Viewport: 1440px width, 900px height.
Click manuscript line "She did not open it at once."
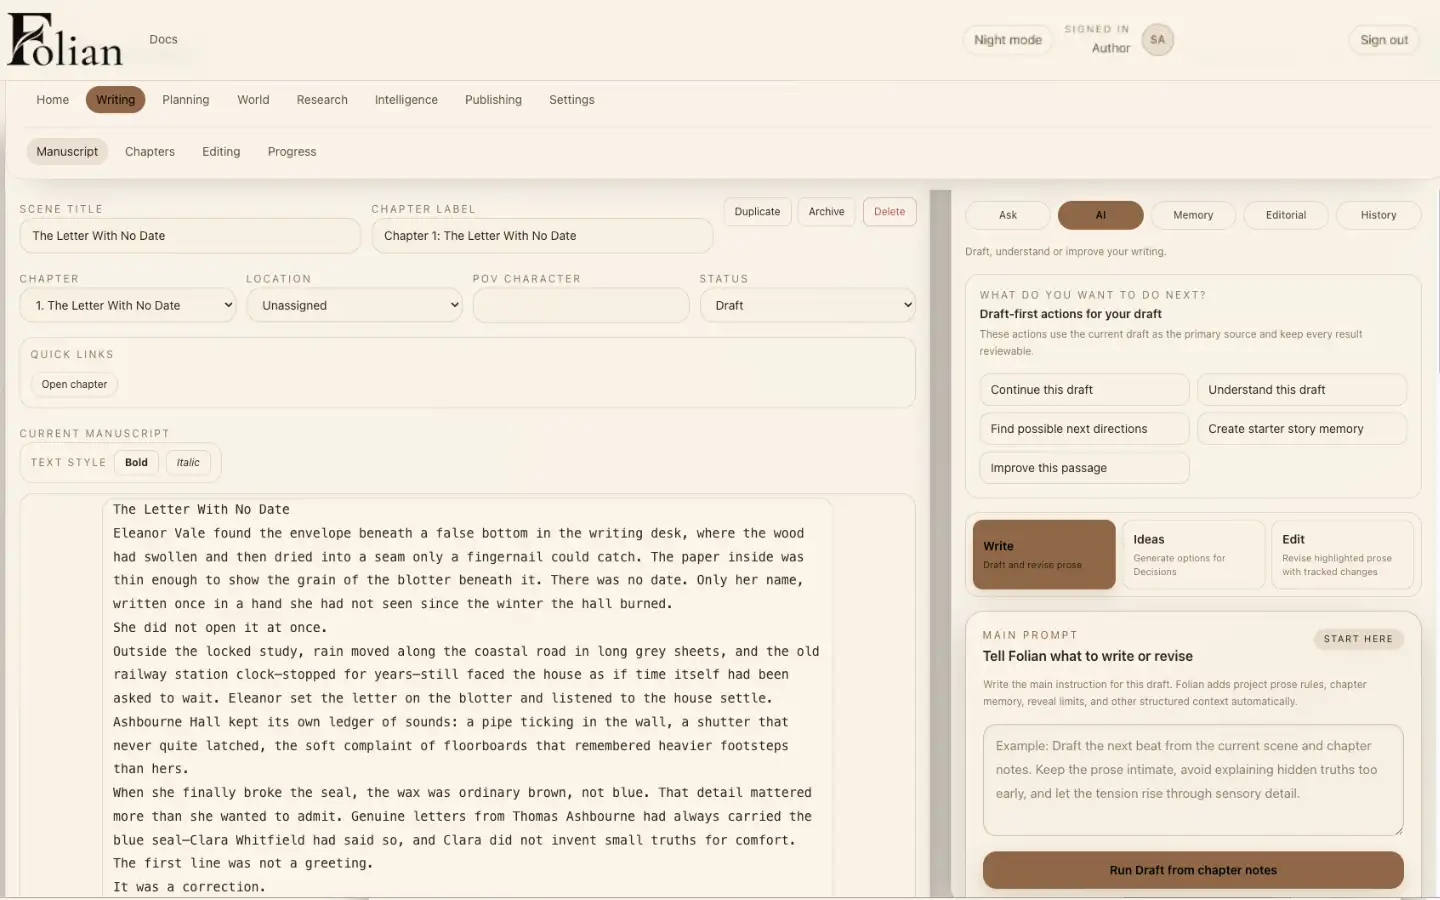click(x=220, y=628)
